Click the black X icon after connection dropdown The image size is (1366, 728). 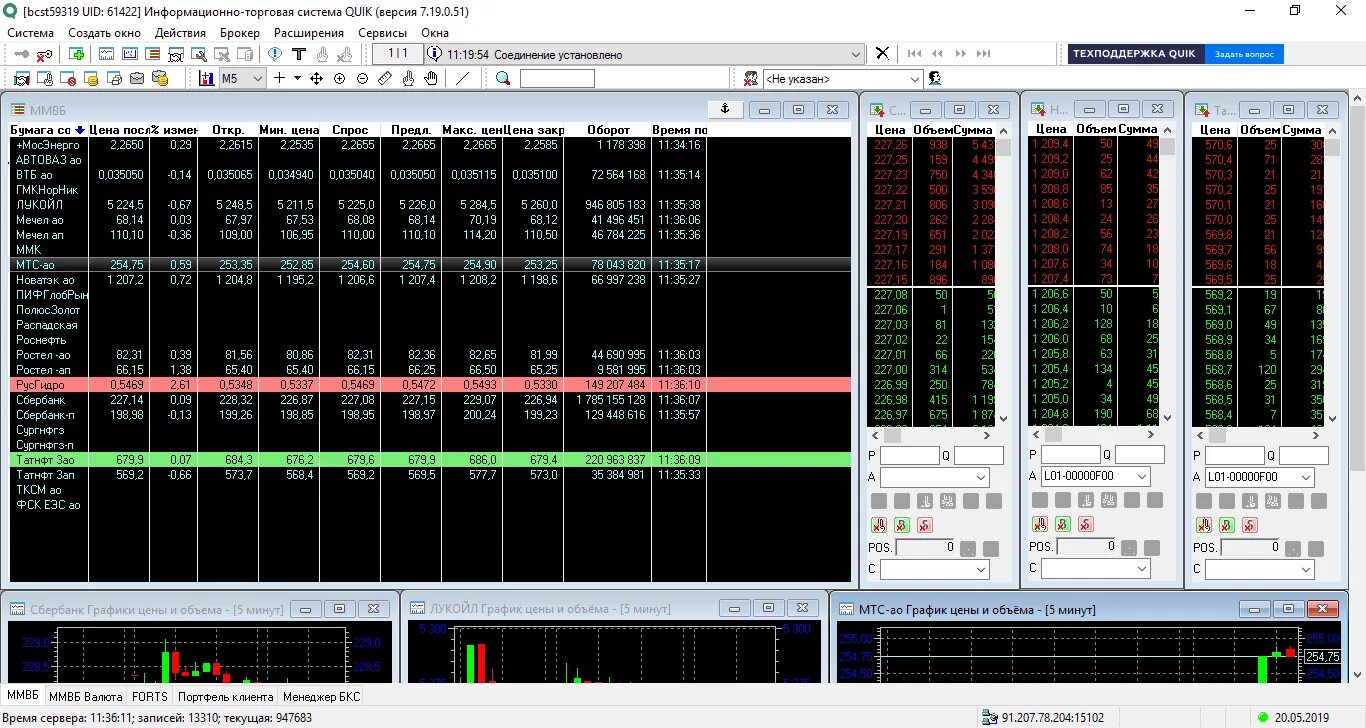click(x=883, y=54)
